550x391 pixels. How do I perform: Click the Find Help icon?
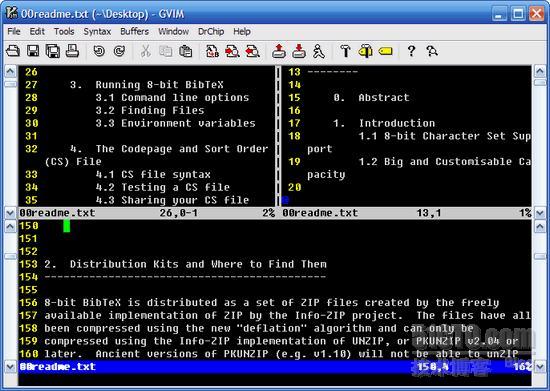[x=432, y=51]
